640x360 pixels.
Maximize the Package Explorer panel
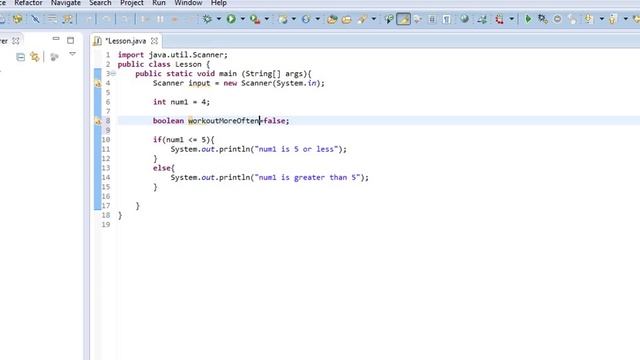coord(71,40)
